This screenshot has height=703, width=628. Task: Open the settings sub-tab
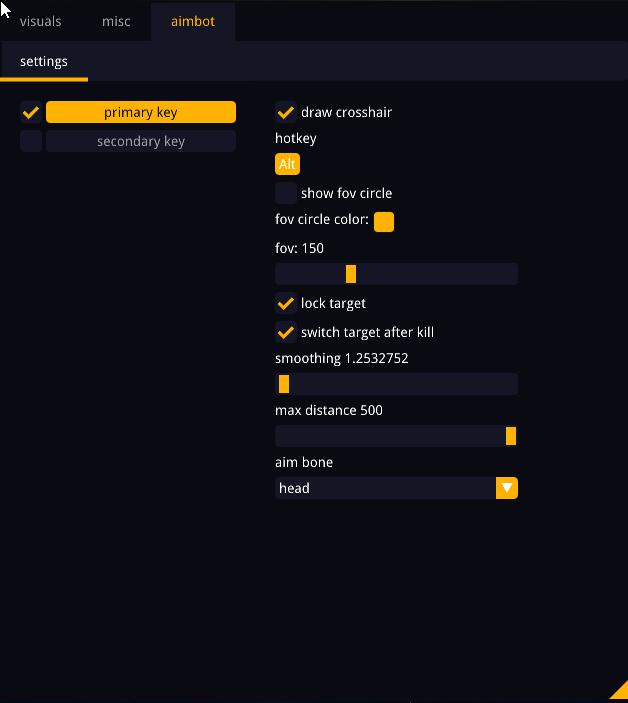tap(44, 61)
